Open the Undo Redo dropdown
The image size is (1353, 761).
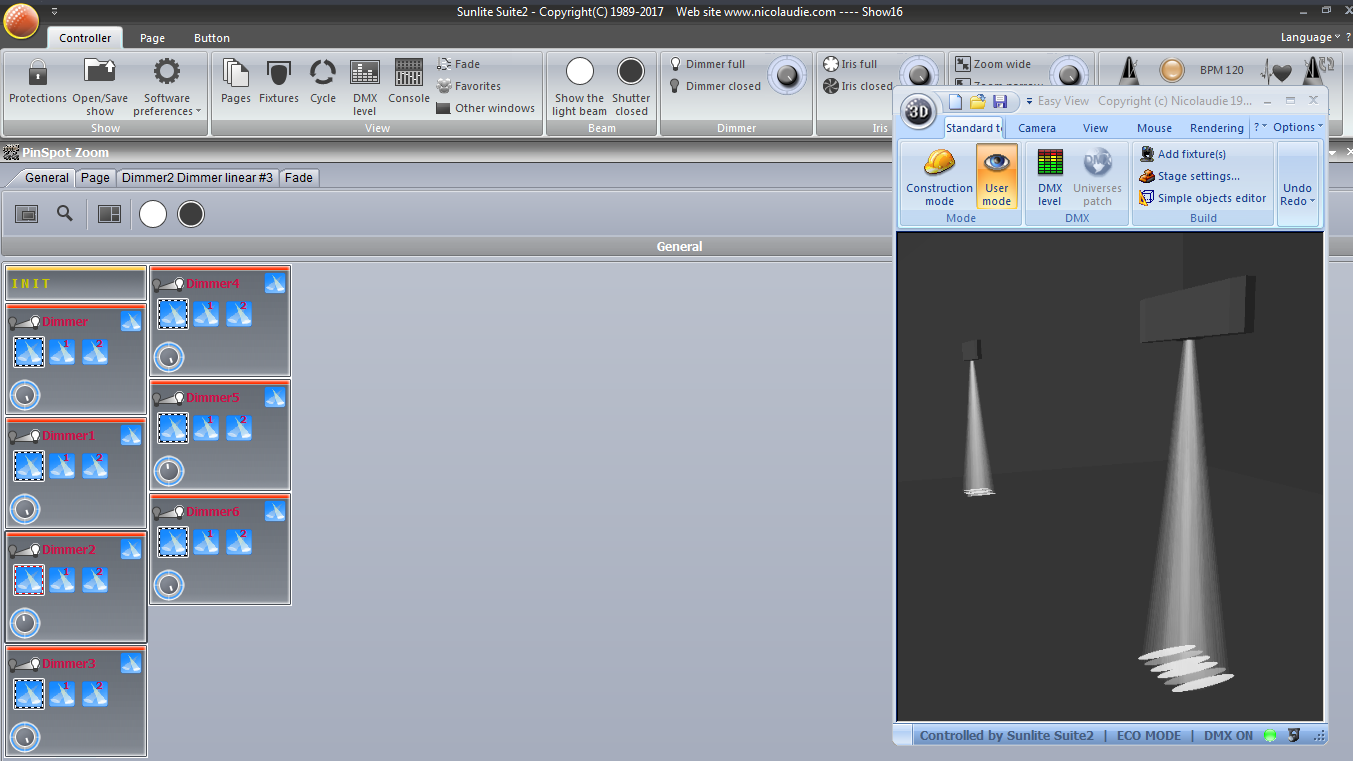pyautogui.click(x=1298, y=194)
